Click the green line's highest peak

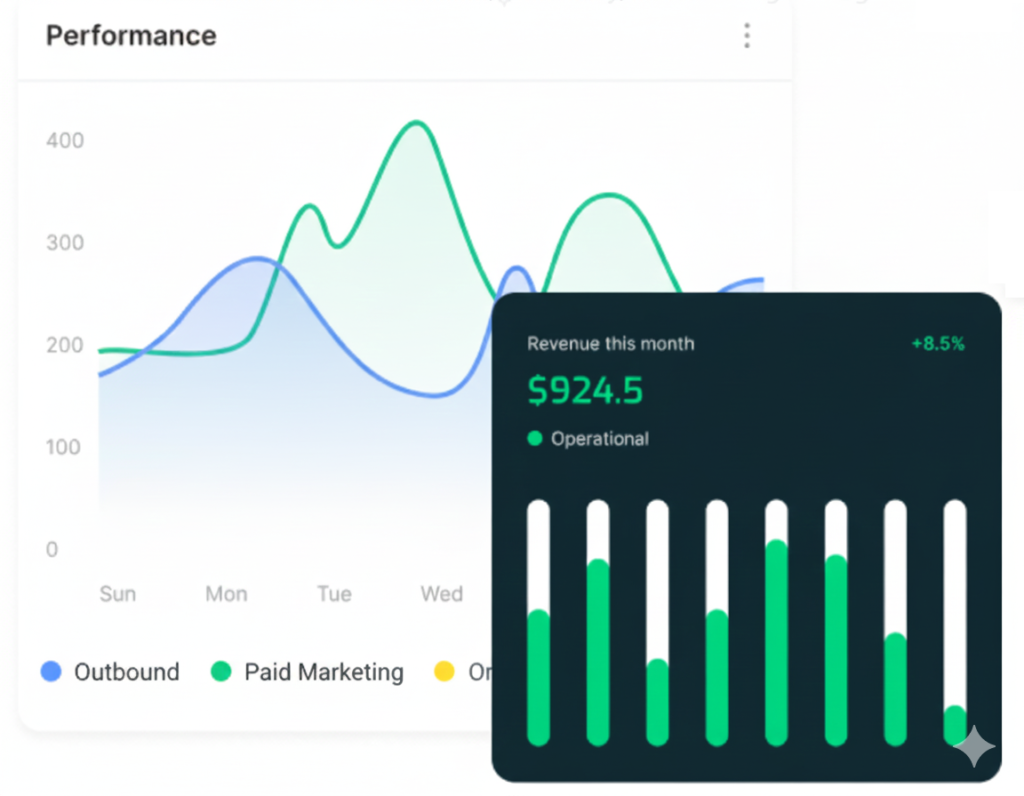[x=415, y=124]
